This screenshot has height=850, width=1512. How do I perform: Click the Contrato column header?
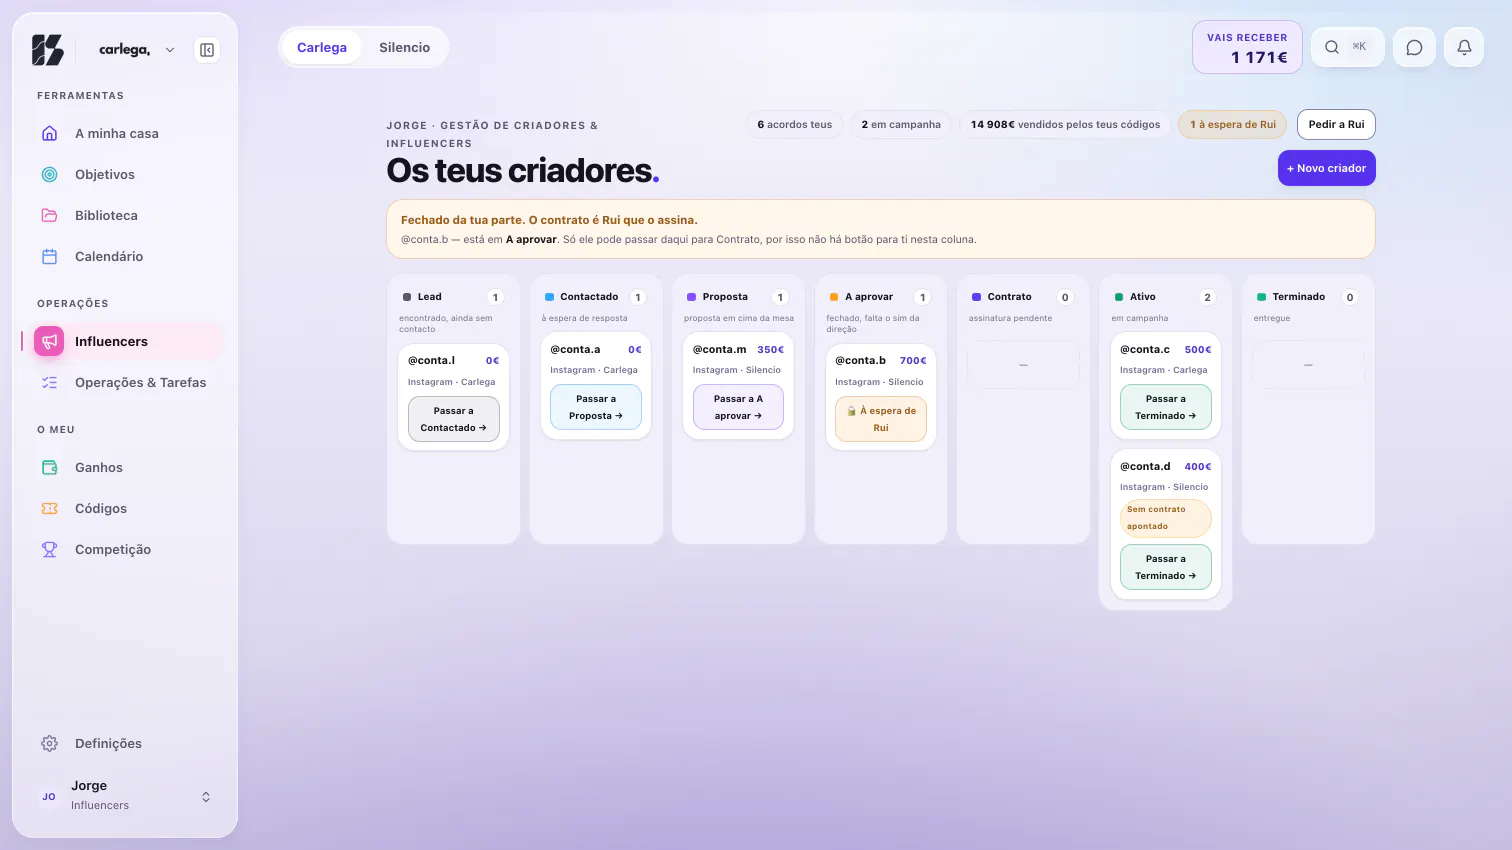[1009, 297]
